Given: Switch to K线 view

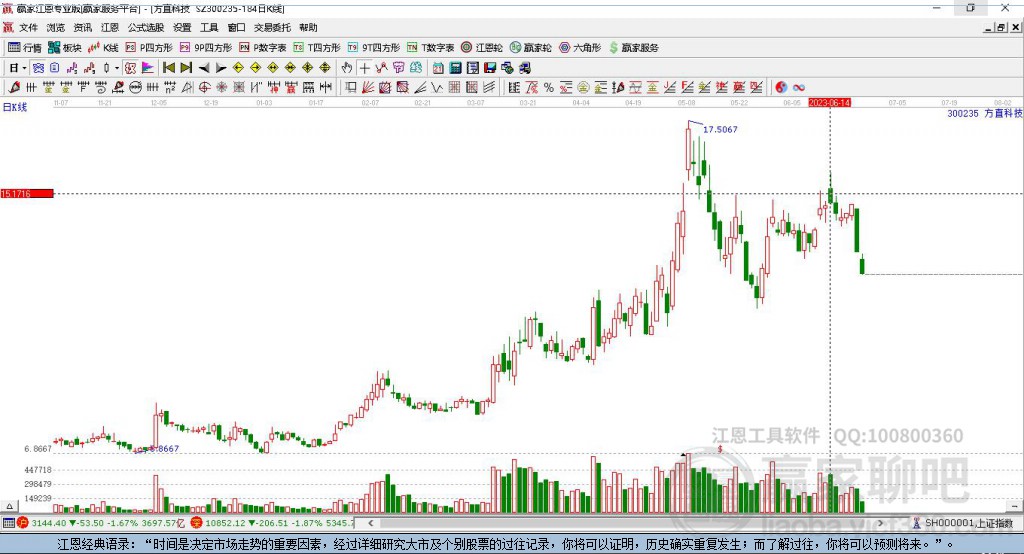Looking at the screenshot, I should [103, 48].
